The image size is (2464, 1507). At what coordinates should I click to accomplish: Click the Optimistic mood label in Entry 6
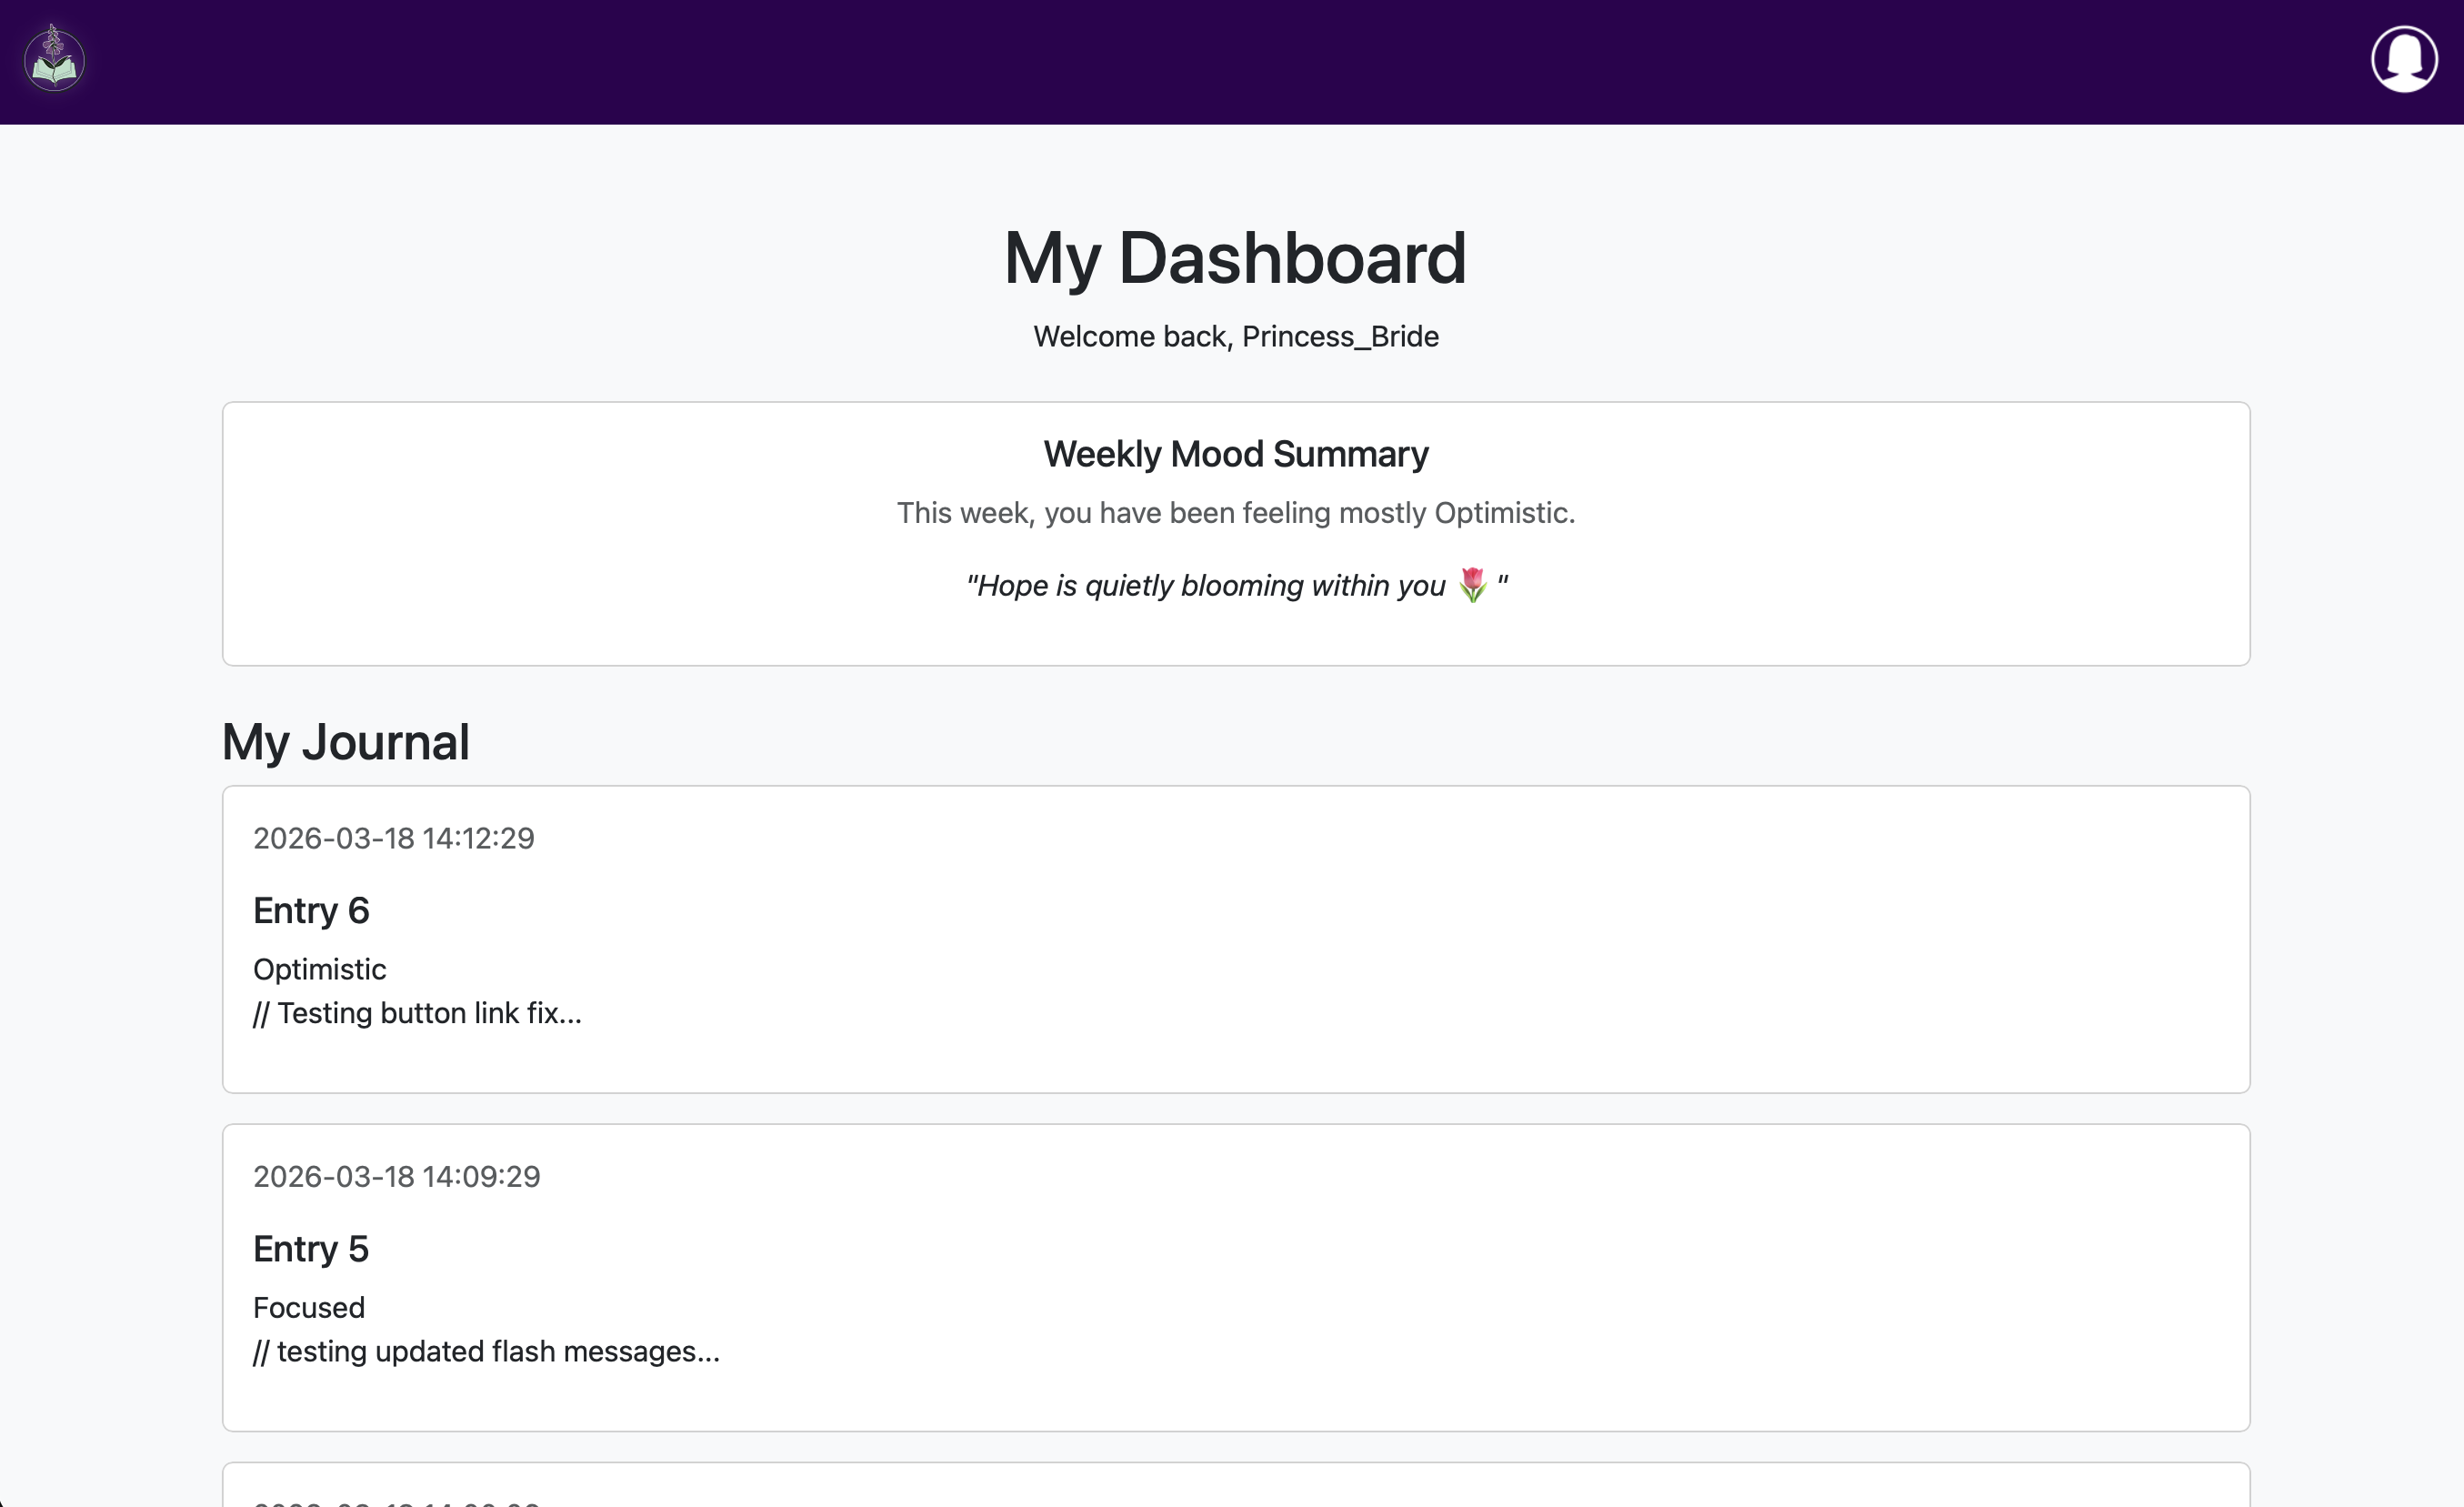tap(320, 969)
